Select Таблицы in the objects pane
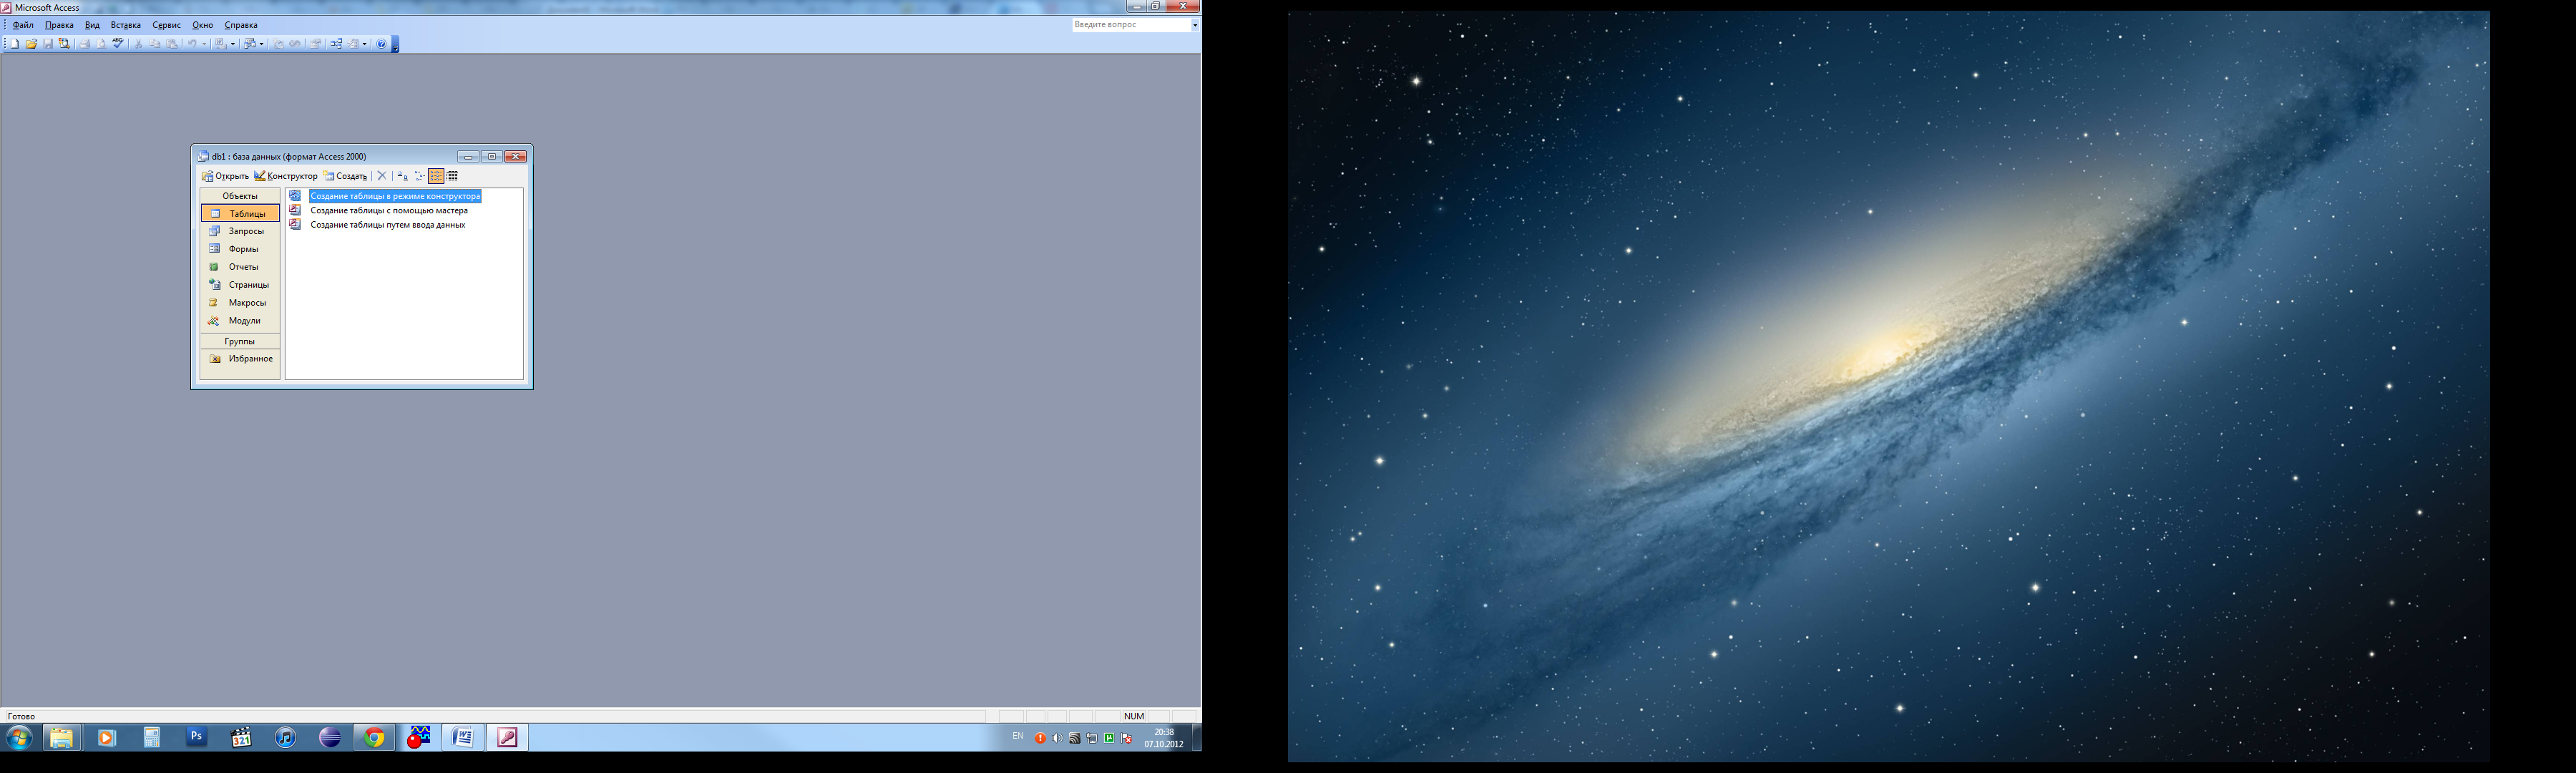This screenshot has height=773, width=2576. pyautogui.click(x=240, y=214)
